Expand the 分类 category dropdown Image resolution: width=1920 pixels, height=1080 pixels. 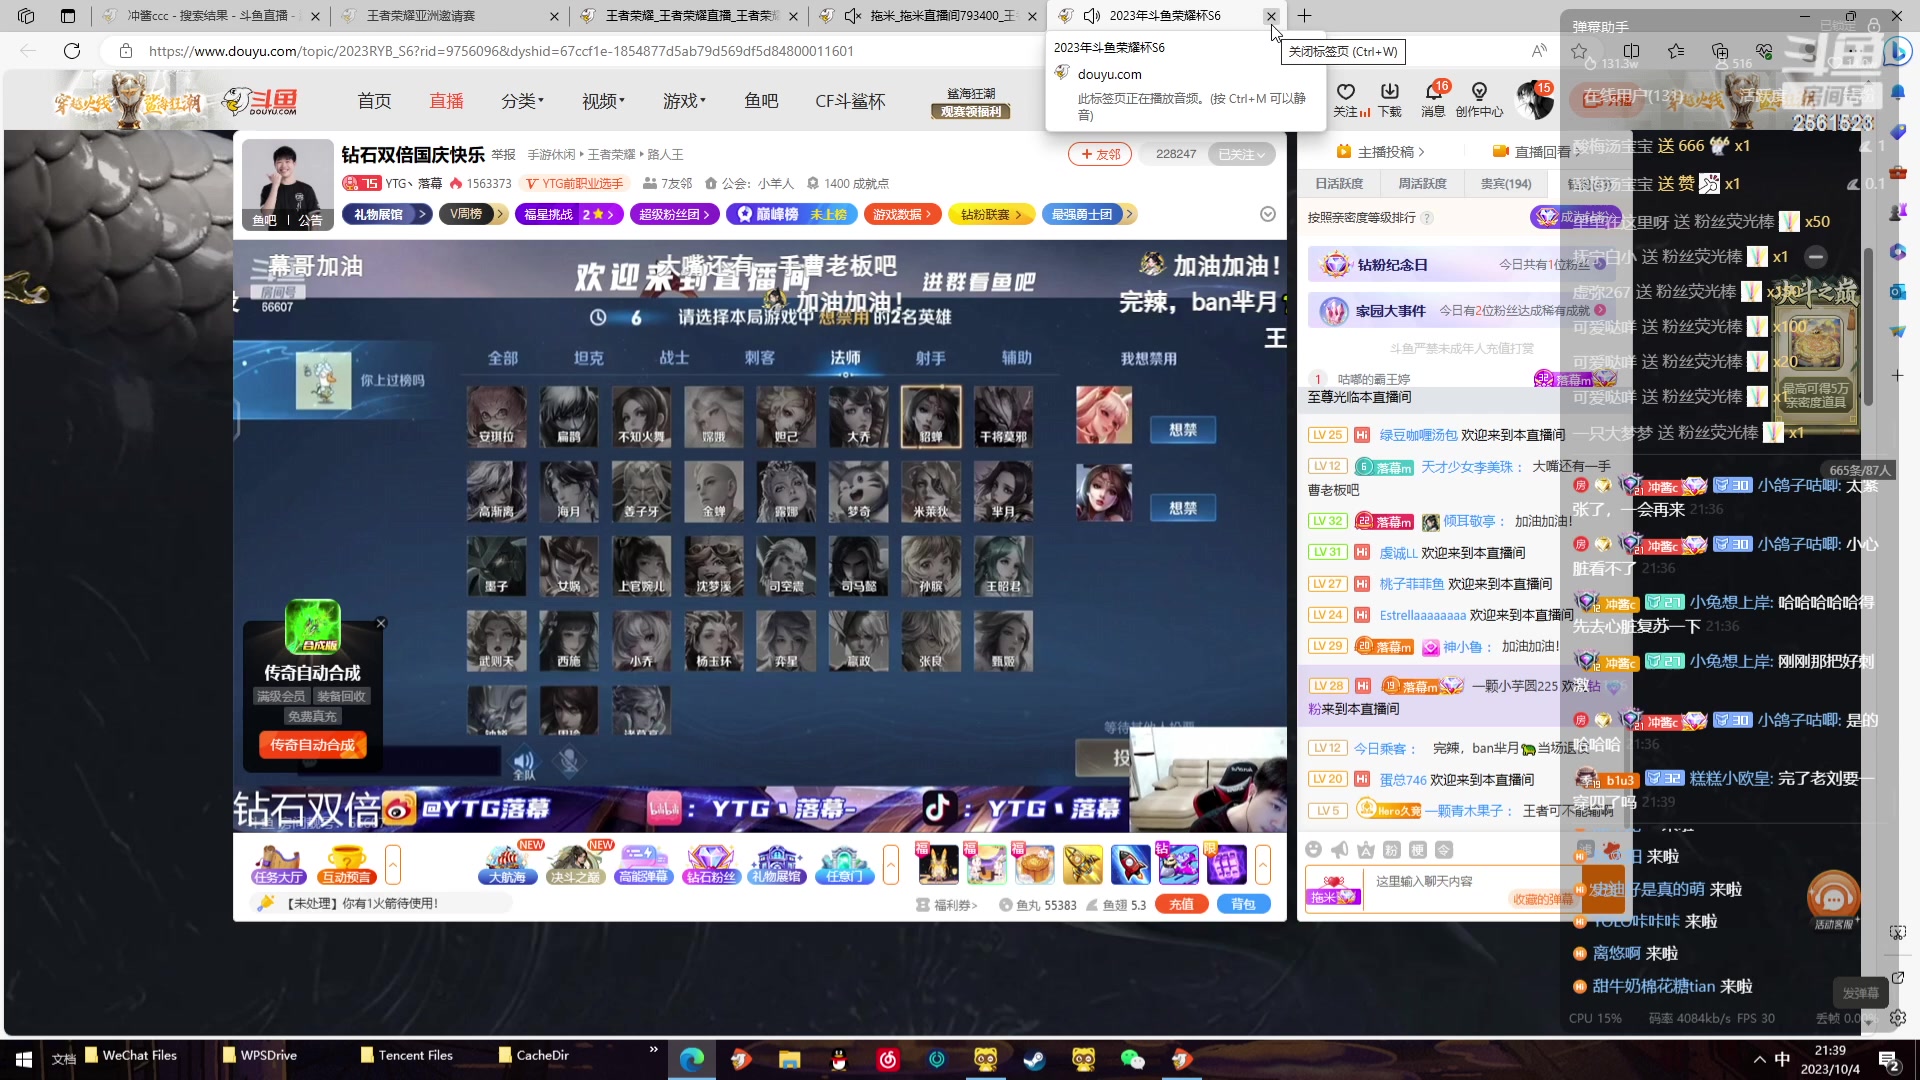(x=522, y=101)
